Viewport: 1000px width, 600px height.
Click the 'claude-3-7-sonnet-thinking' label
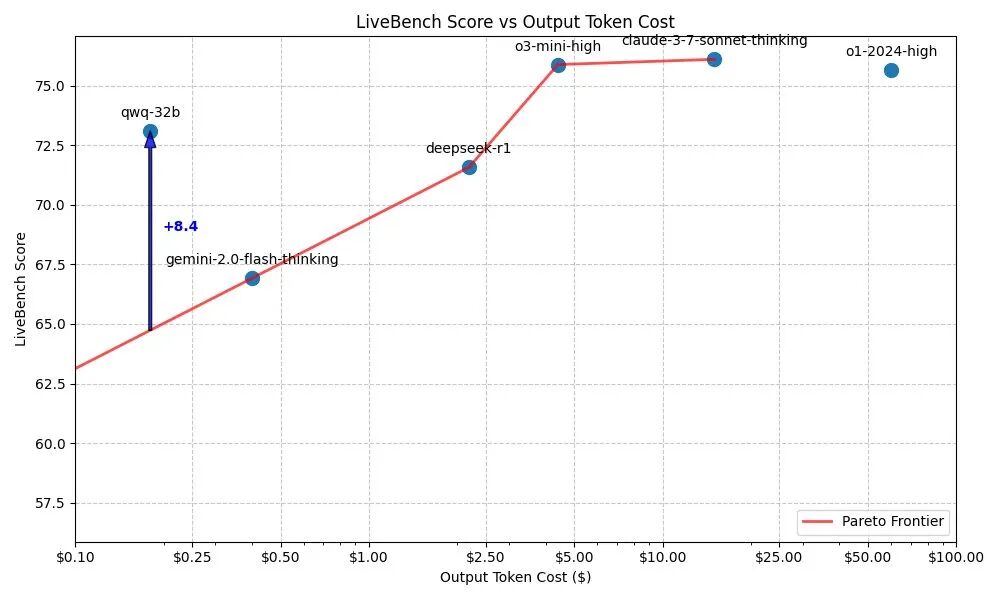pyautogui.click(x=714, y=41)
